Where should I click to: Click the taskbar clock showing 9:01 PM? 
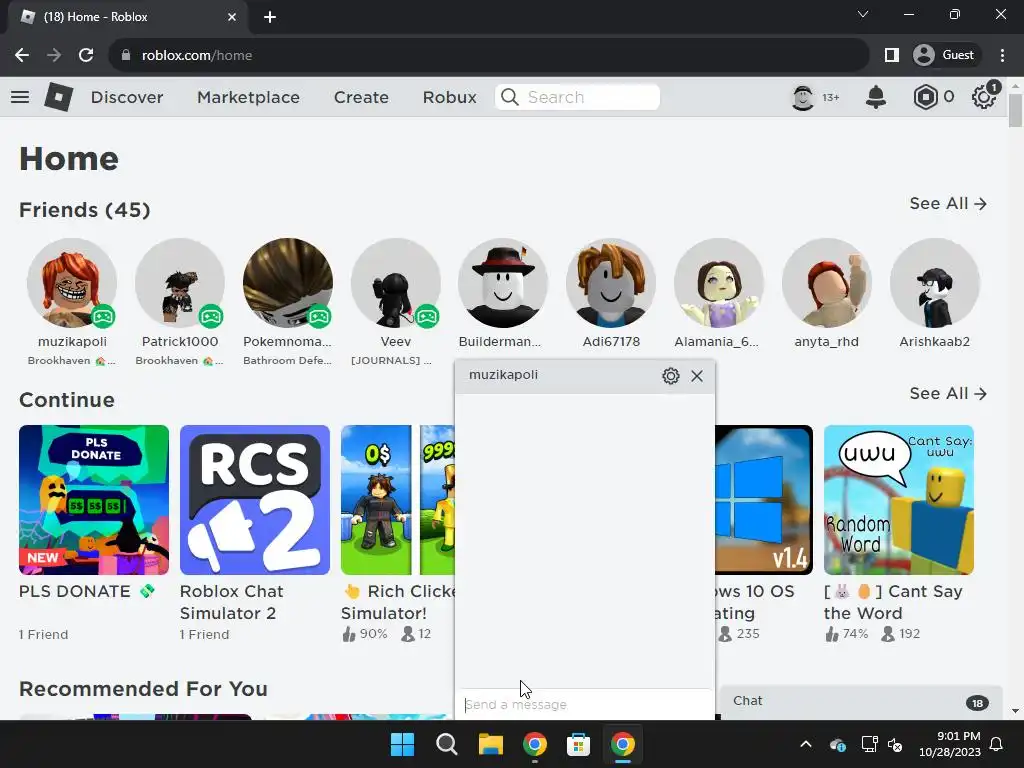click(950, 744)
